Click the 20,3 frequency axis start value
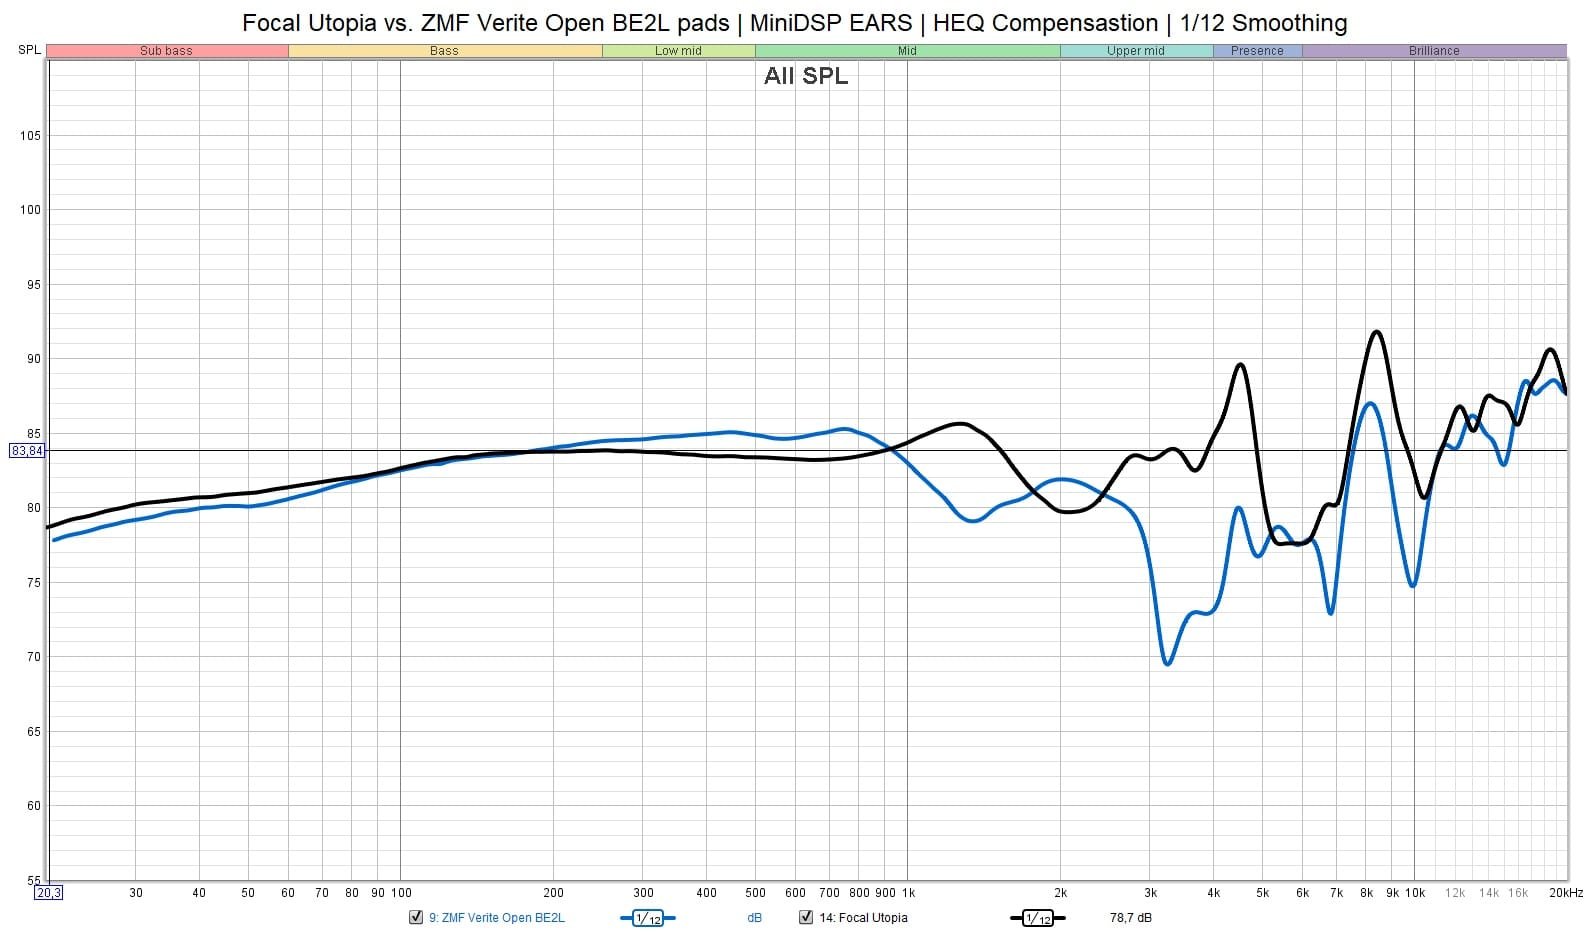Viewport: 1590px width, 932px height. pyautogui.click(x=48, y=893)
